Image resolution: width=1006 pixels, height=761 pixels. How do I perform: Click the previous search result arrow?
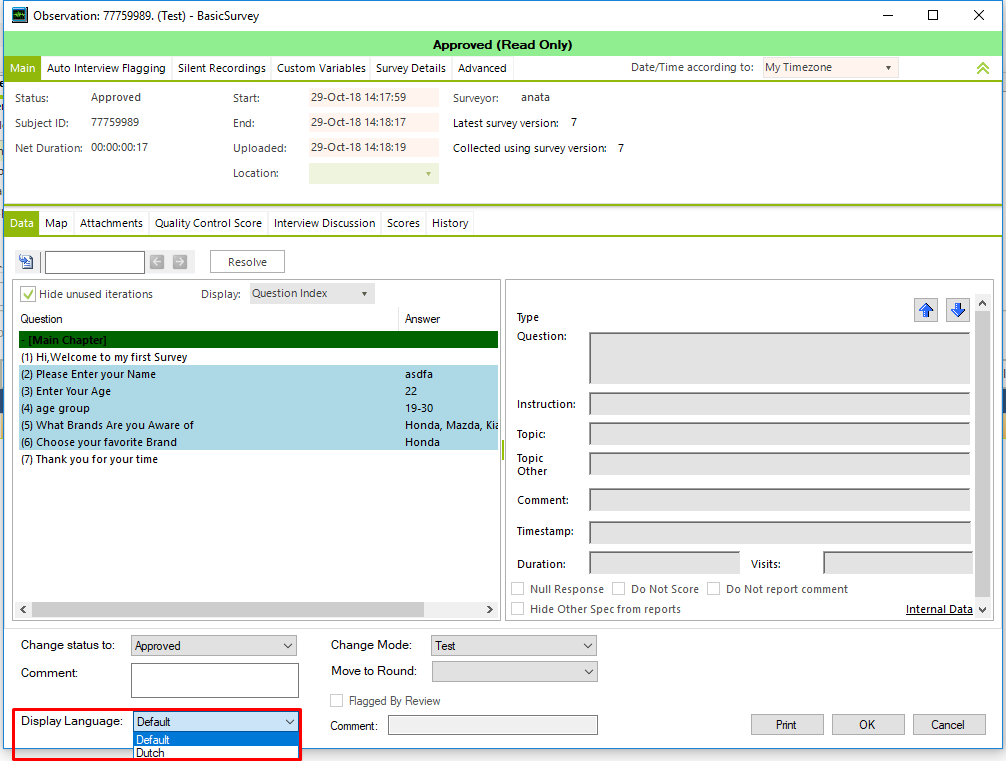157,262
